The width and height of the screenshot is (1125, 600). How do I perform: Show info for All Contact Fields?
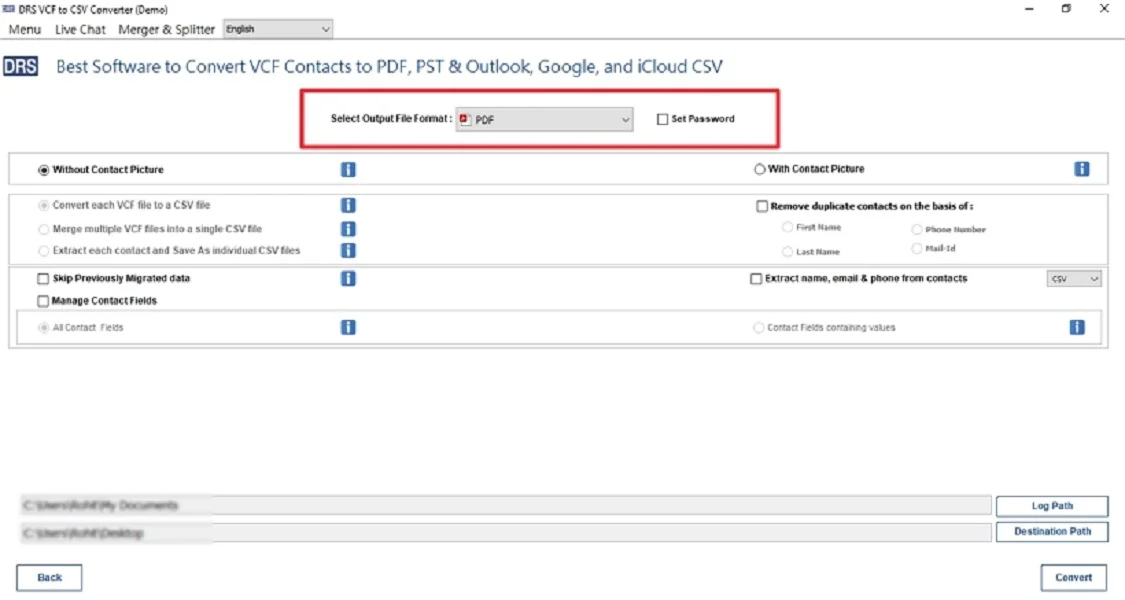coord(348,327)
